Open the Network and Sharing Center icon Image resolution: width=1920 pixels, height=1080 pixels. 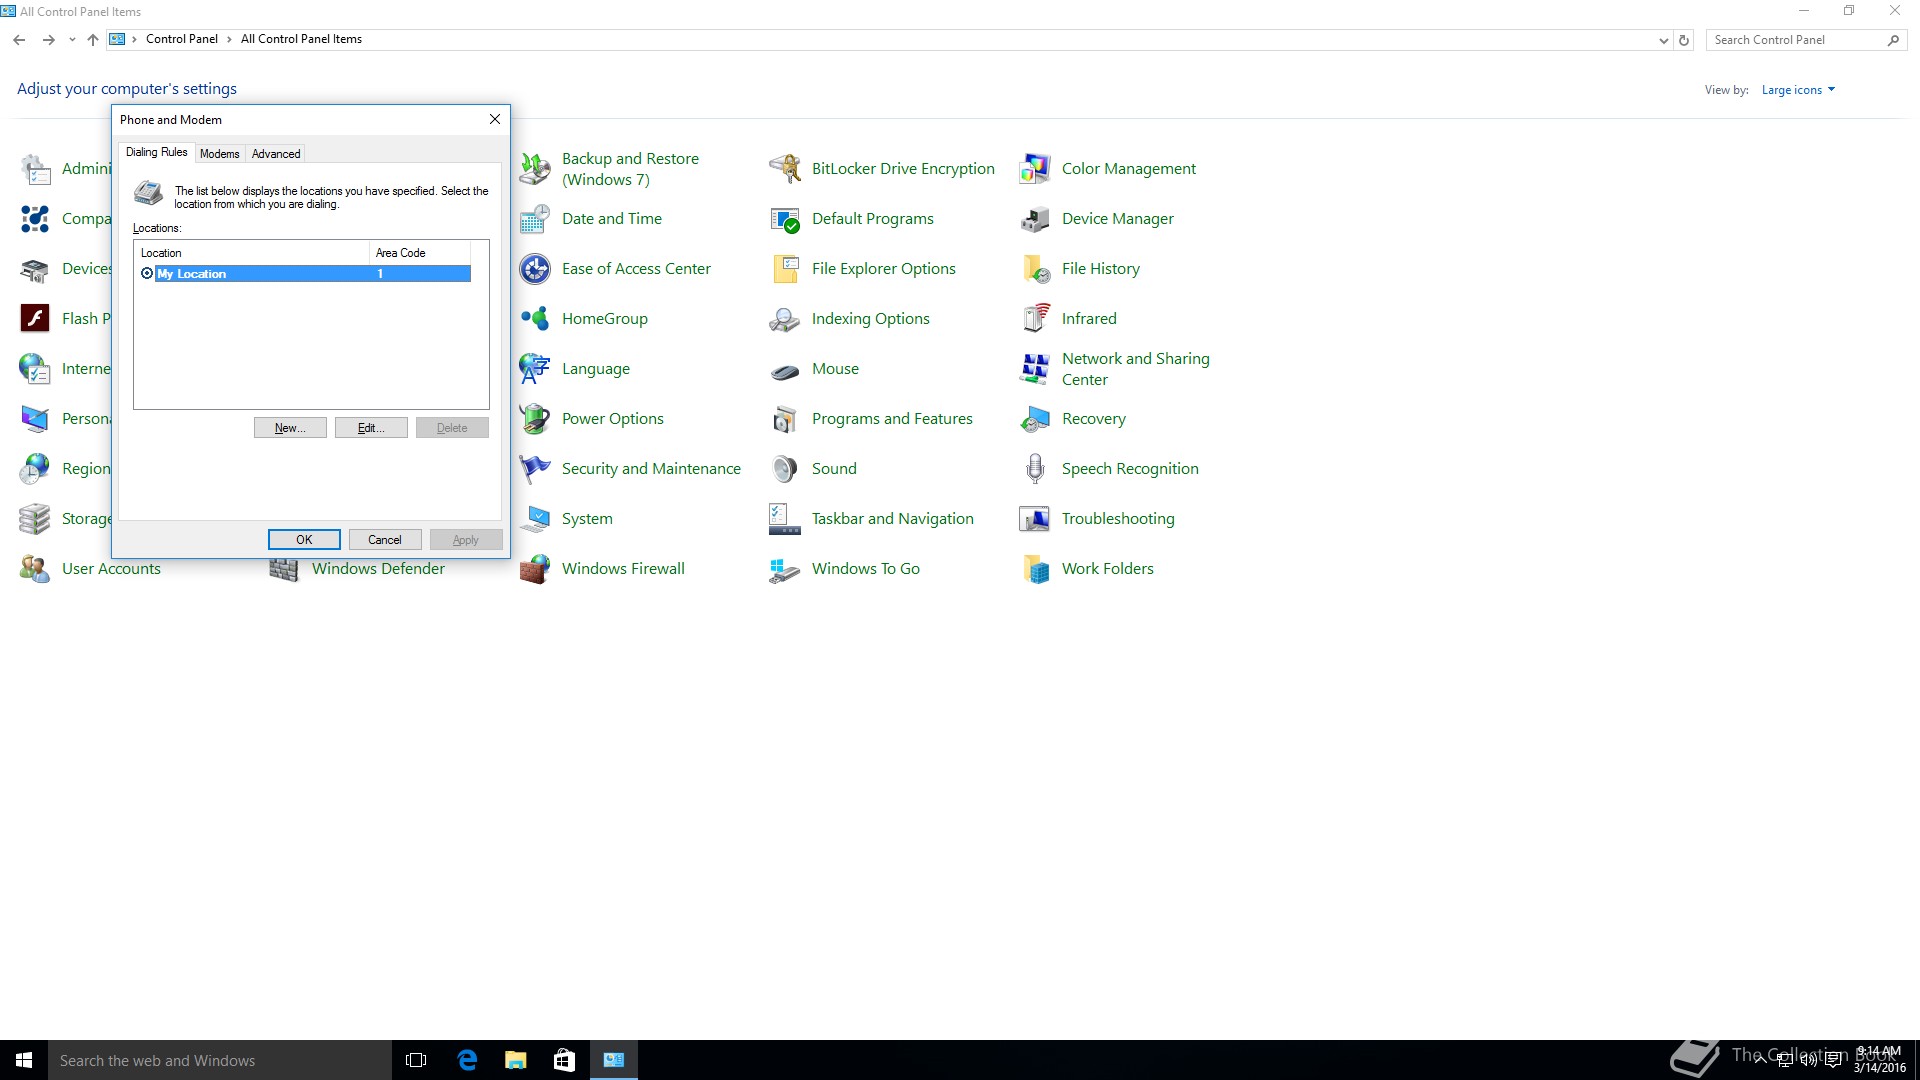point(1035,369)
